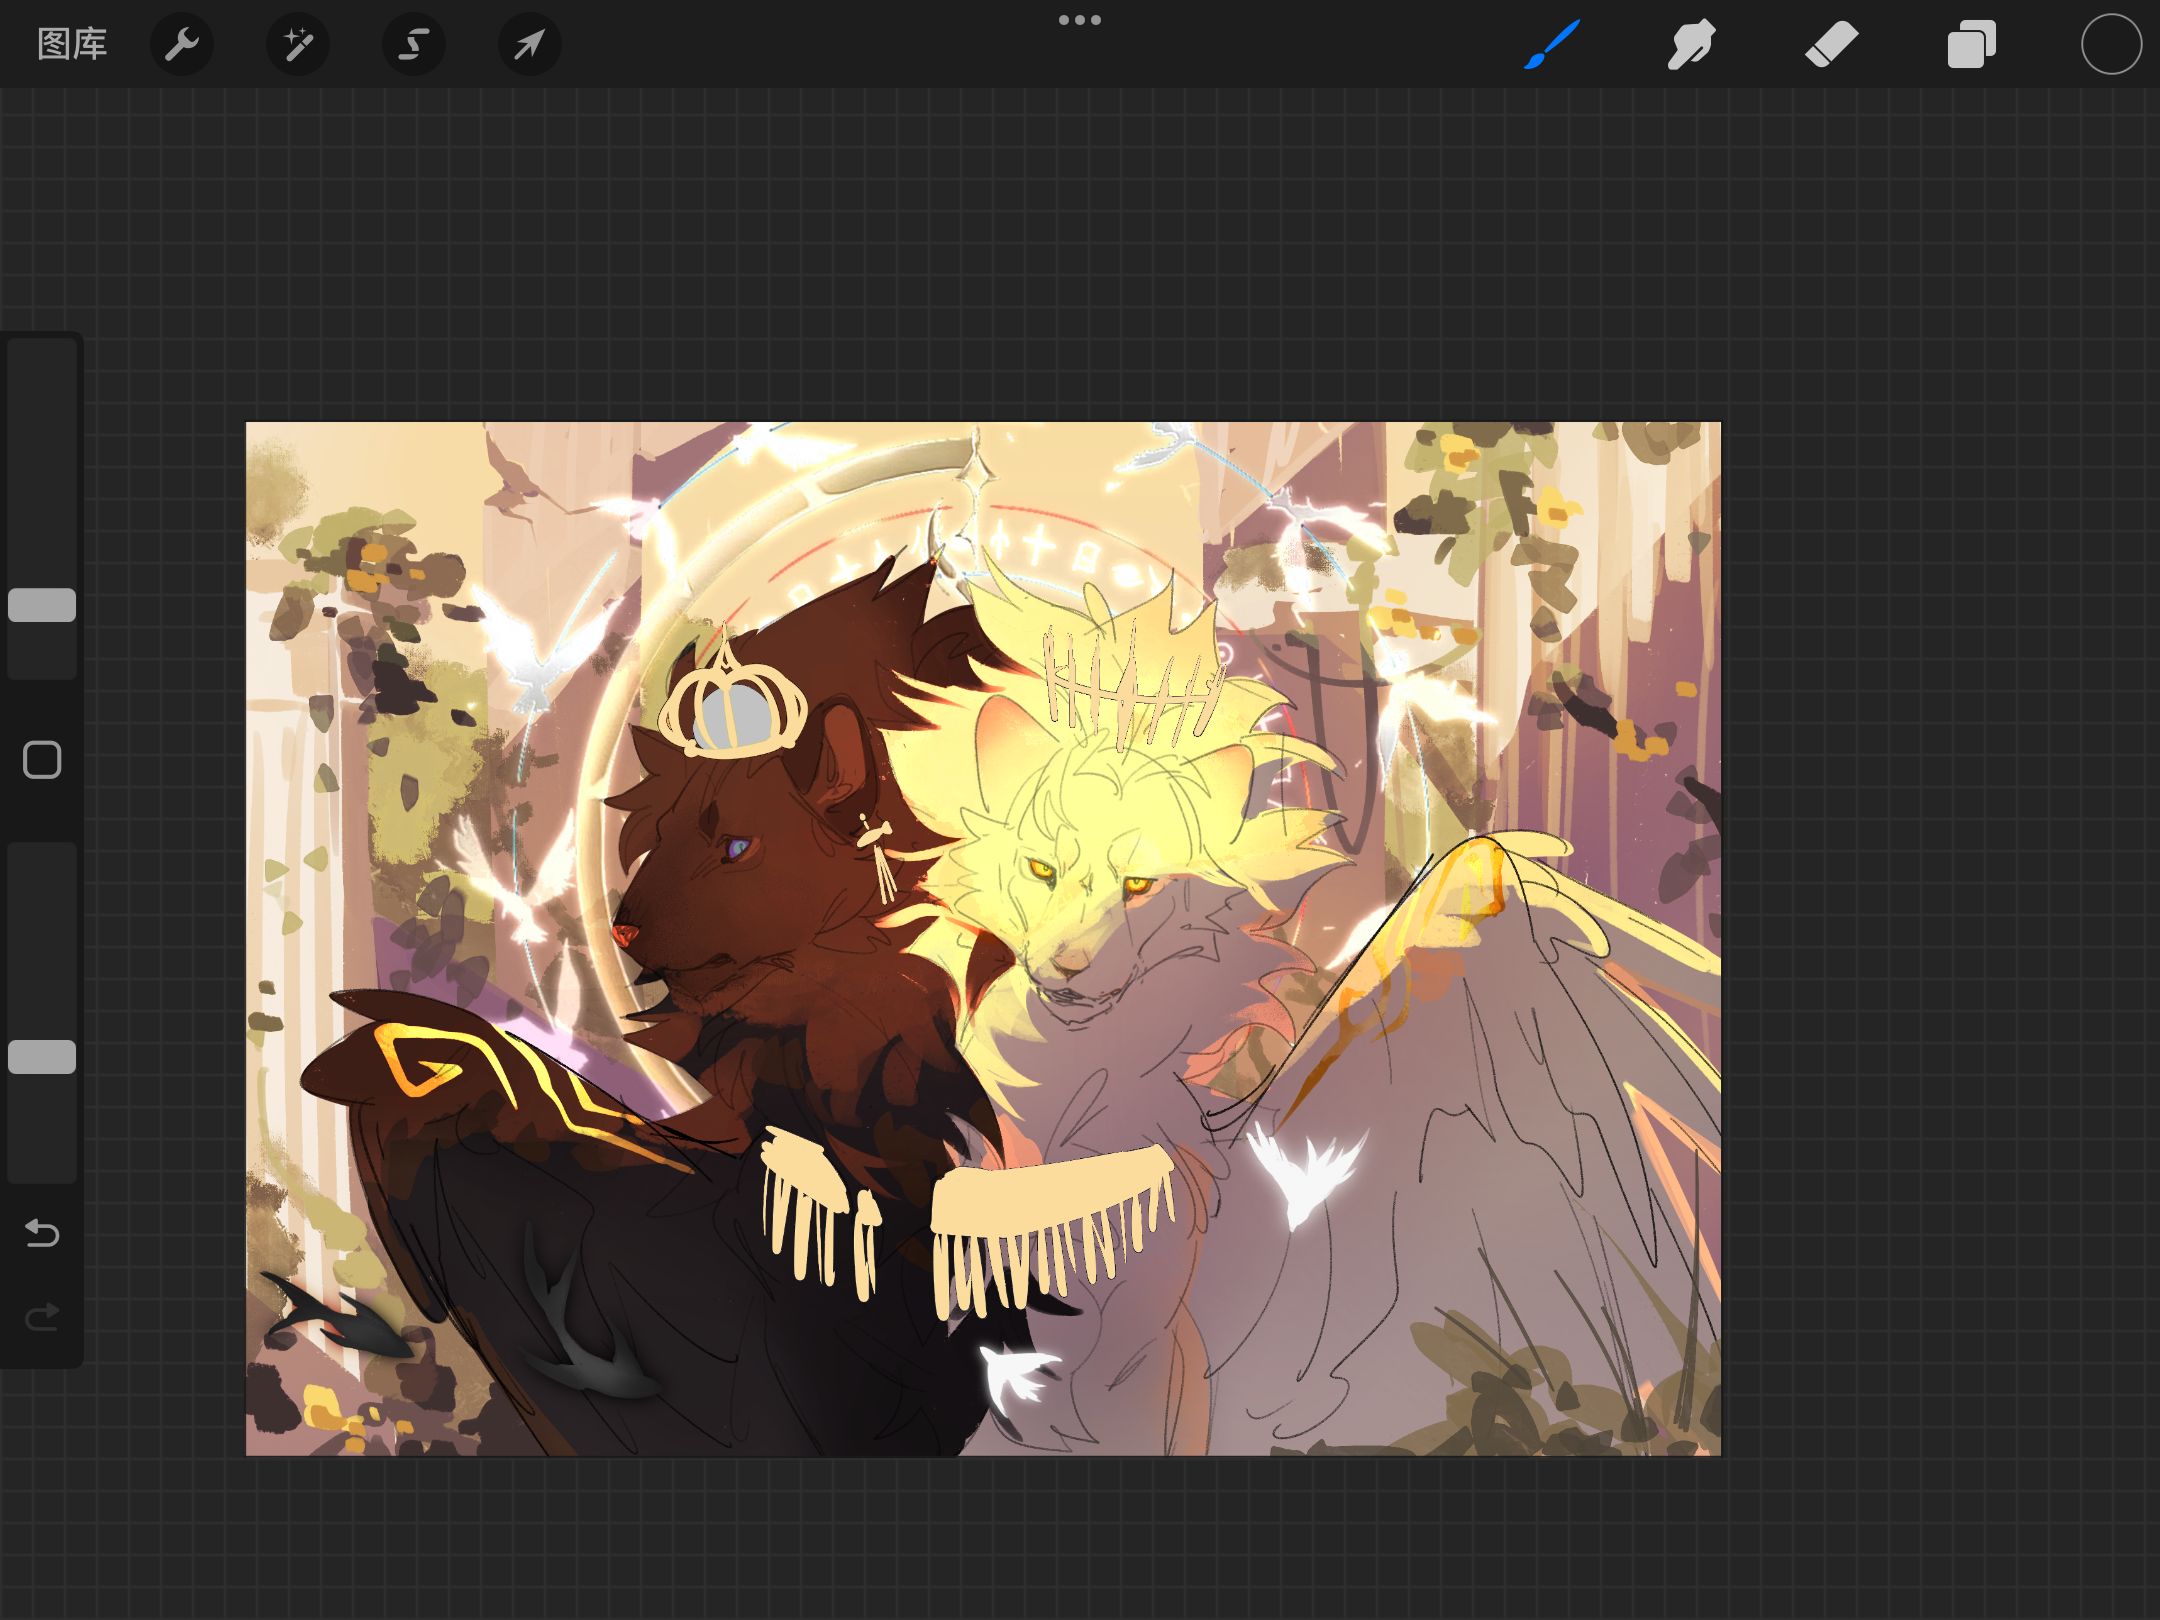Screen dimensions: 2160x1620
Task: Activate the Selection S-shaped tool
Action: 413,44
